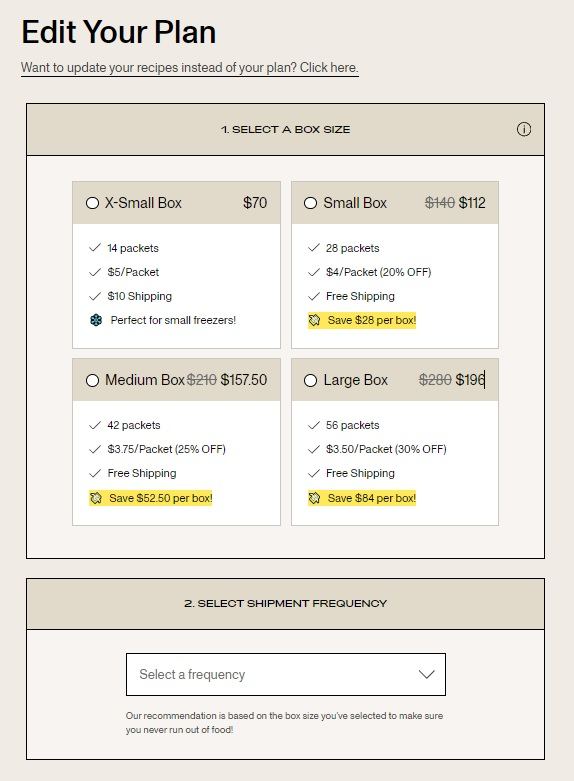Click the checkmark next to $3.75/Packet
Screen dimensions: 574x781
coord(95,449)
